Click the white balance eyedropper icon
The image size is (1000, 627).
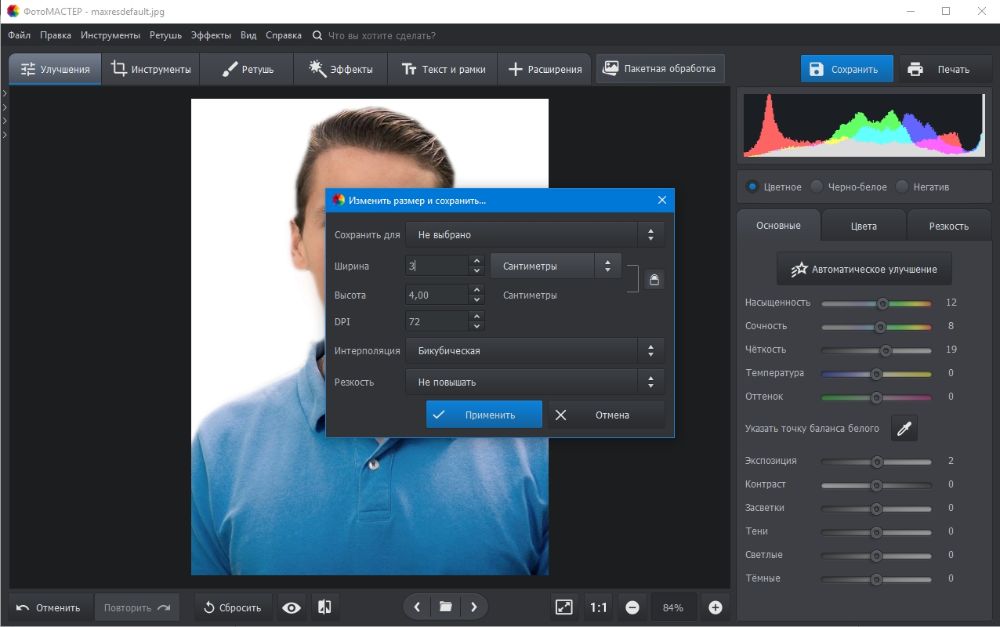(904, 429)
